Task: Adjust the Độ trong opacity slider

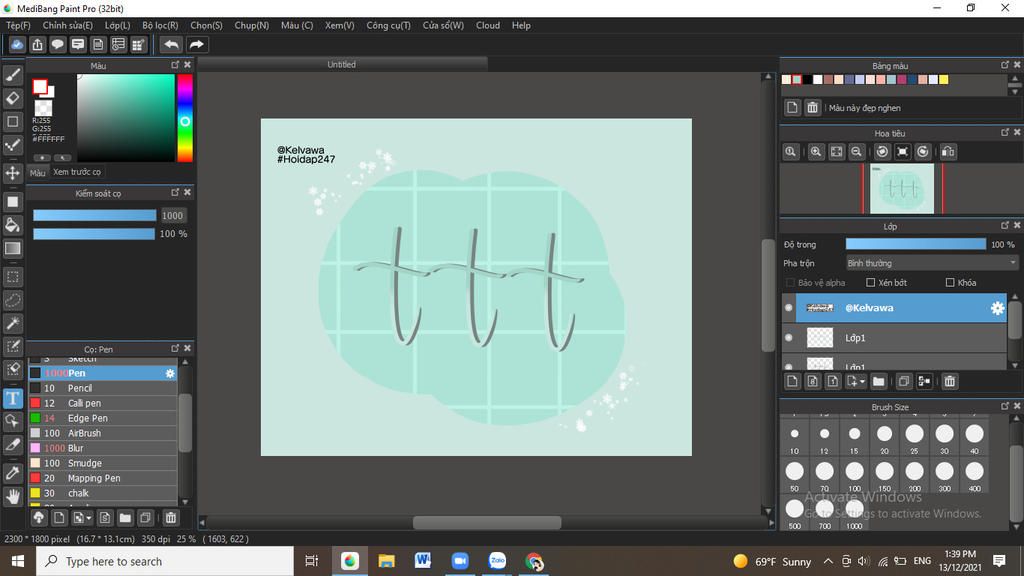Action: pos(916,244)
